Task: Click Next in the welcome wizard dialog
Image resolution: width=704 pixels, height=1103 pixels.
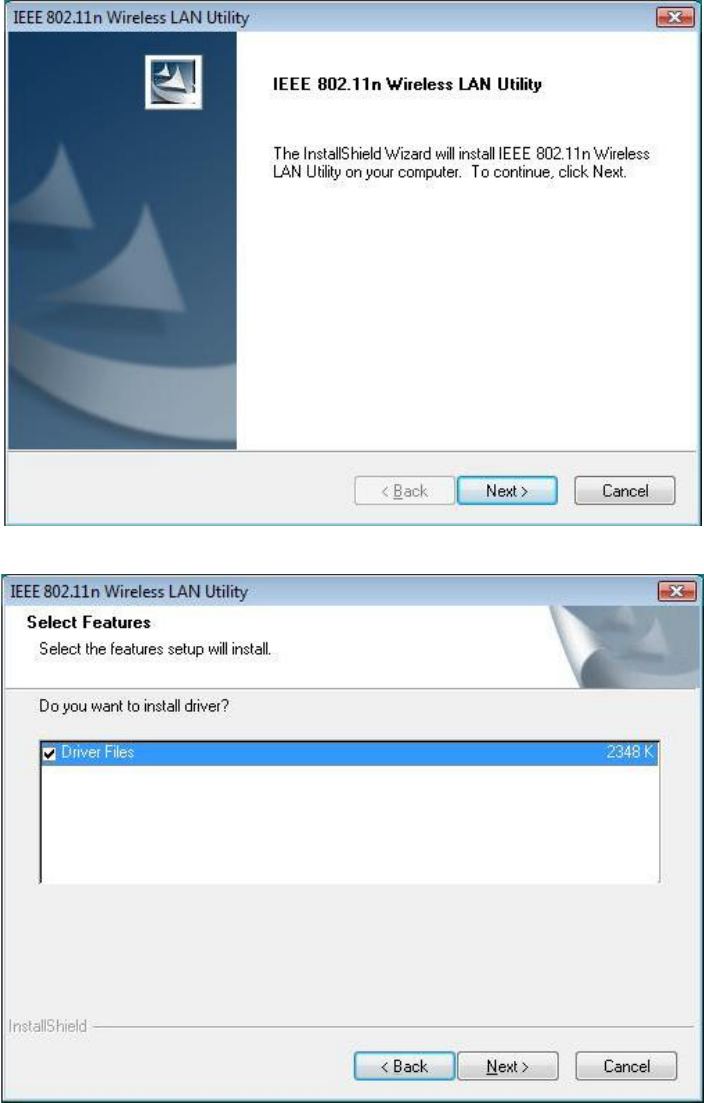Action: pyautogui.click(x=507, y=491)
